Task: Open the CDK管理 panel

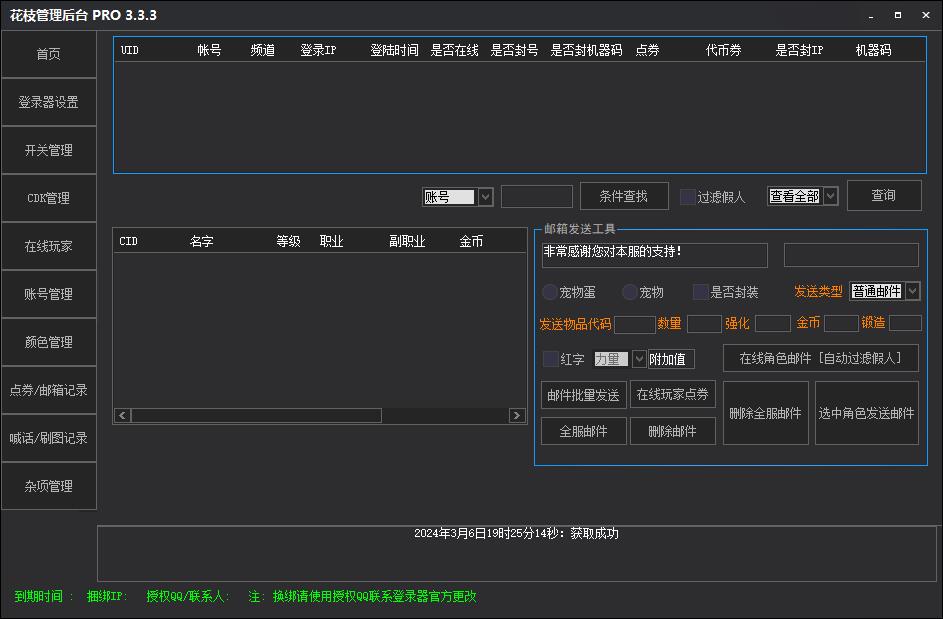Action: 47,198
